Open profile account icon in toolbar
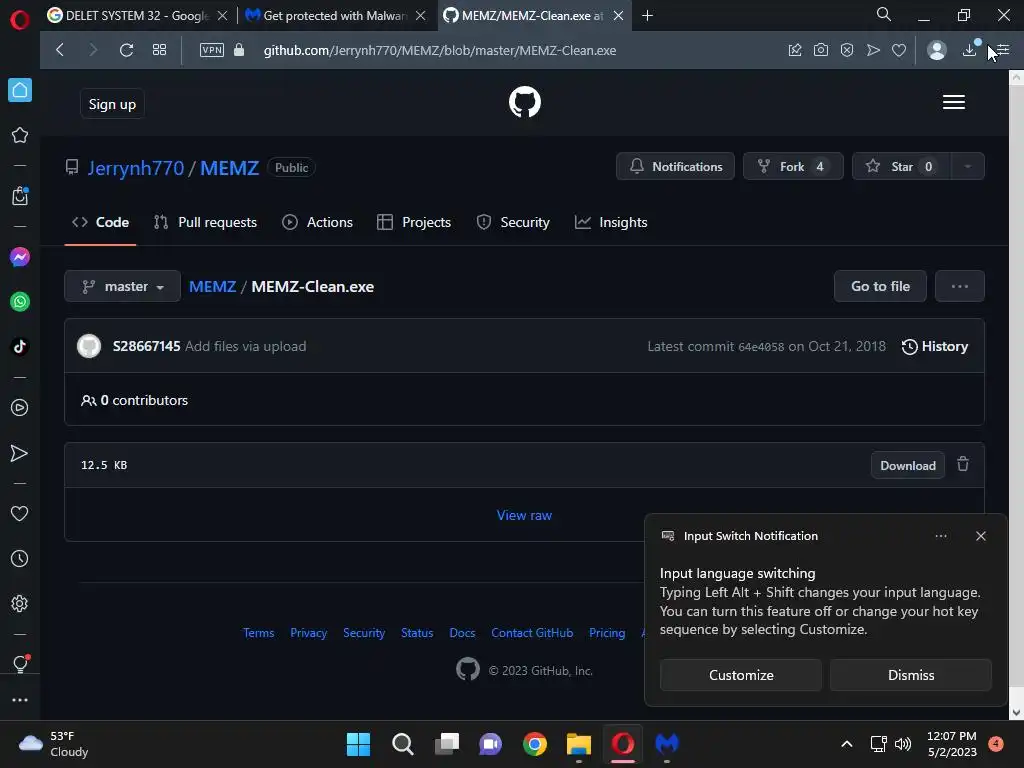This screenshot has width=1024, height=768. pyautogui.click(x=936, y=50)
